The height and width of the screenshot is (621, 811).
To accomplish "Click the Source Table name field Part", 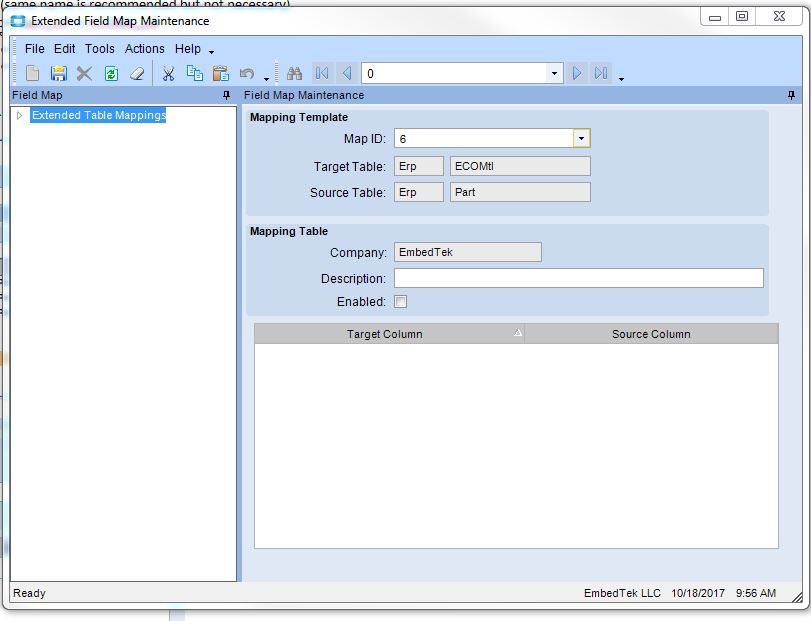I will 520,192.
